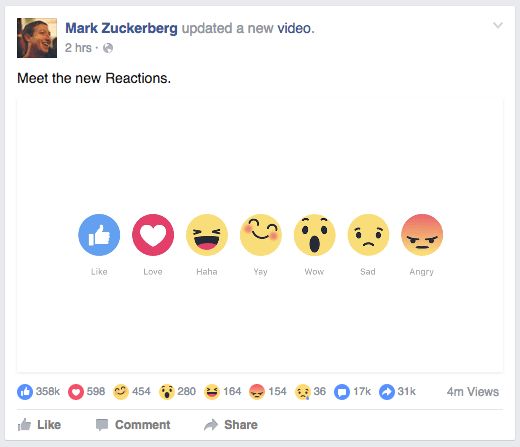Toggle the Like button below the post

[x=39, y=425]
